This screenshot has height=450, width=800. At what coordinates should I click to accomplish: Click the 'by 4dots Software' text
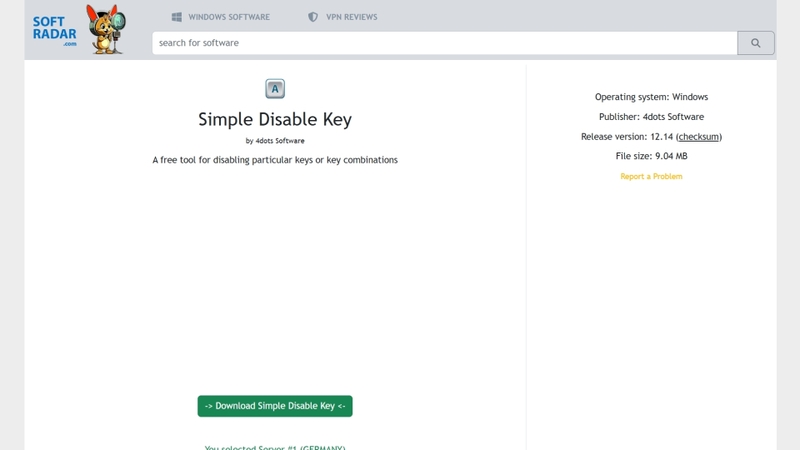coord(275,141)
